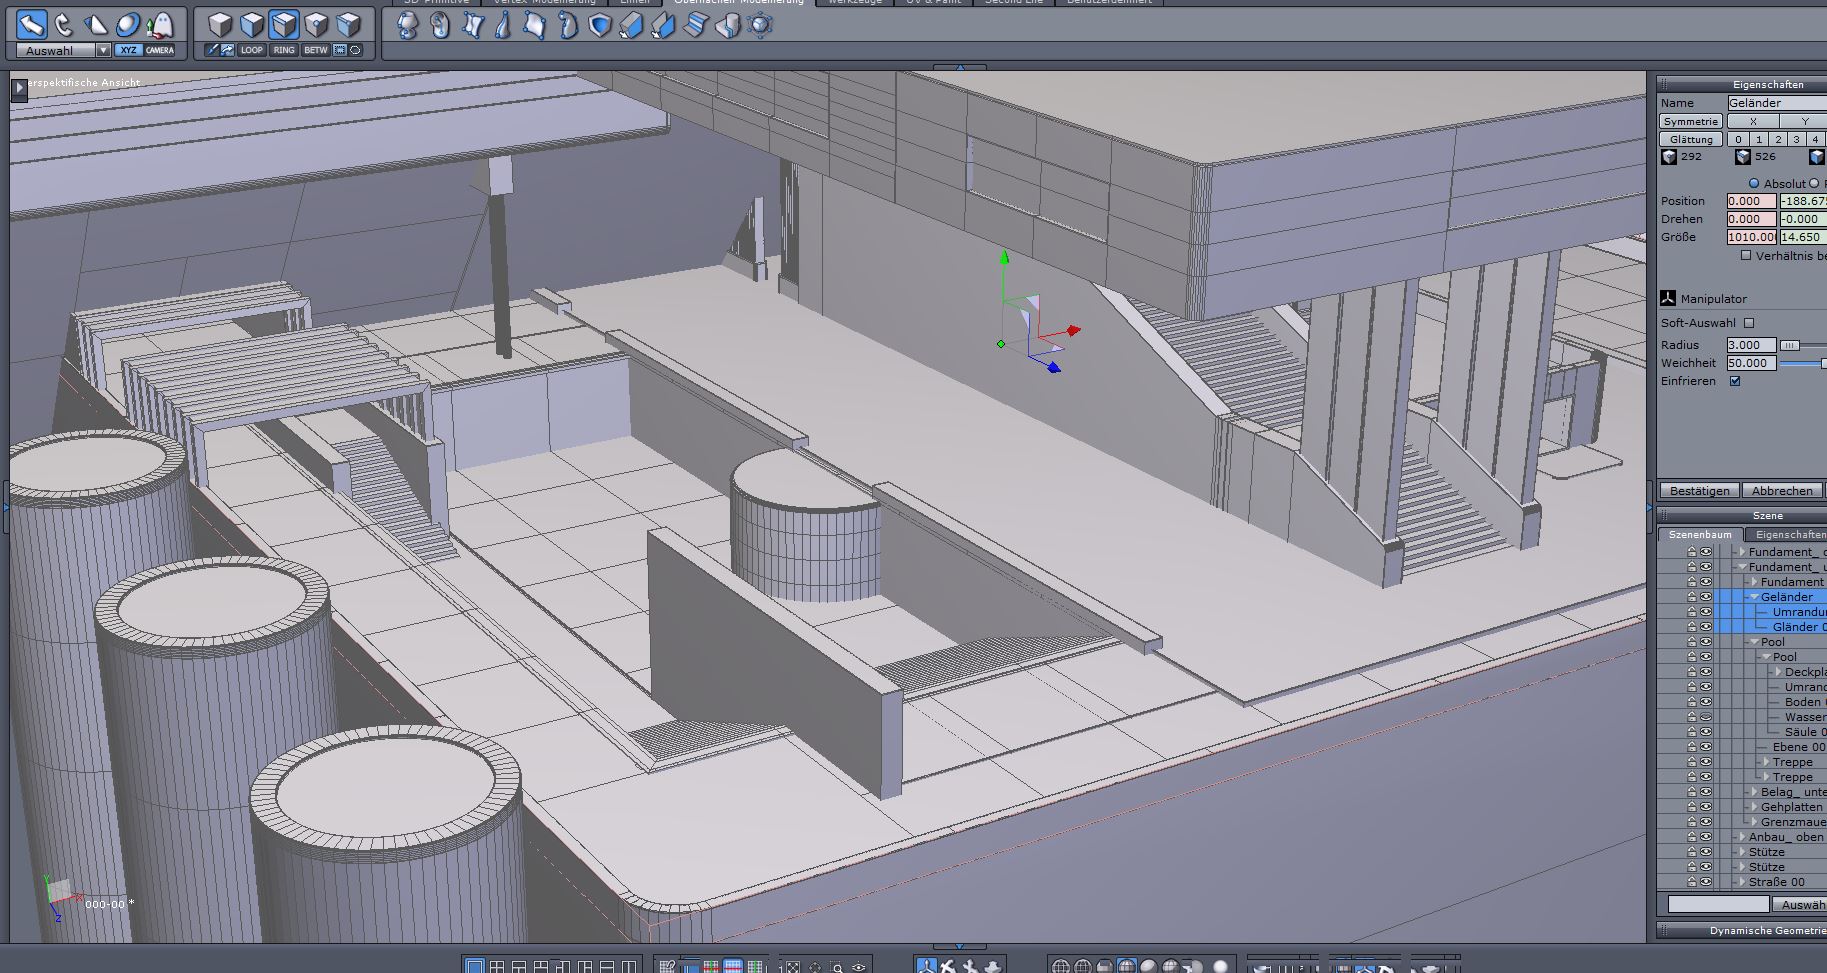The height and width of the screenshot is (973, 1827).
Task: Click the Manipulator icon in properties
Action: tap(1668, 298)
